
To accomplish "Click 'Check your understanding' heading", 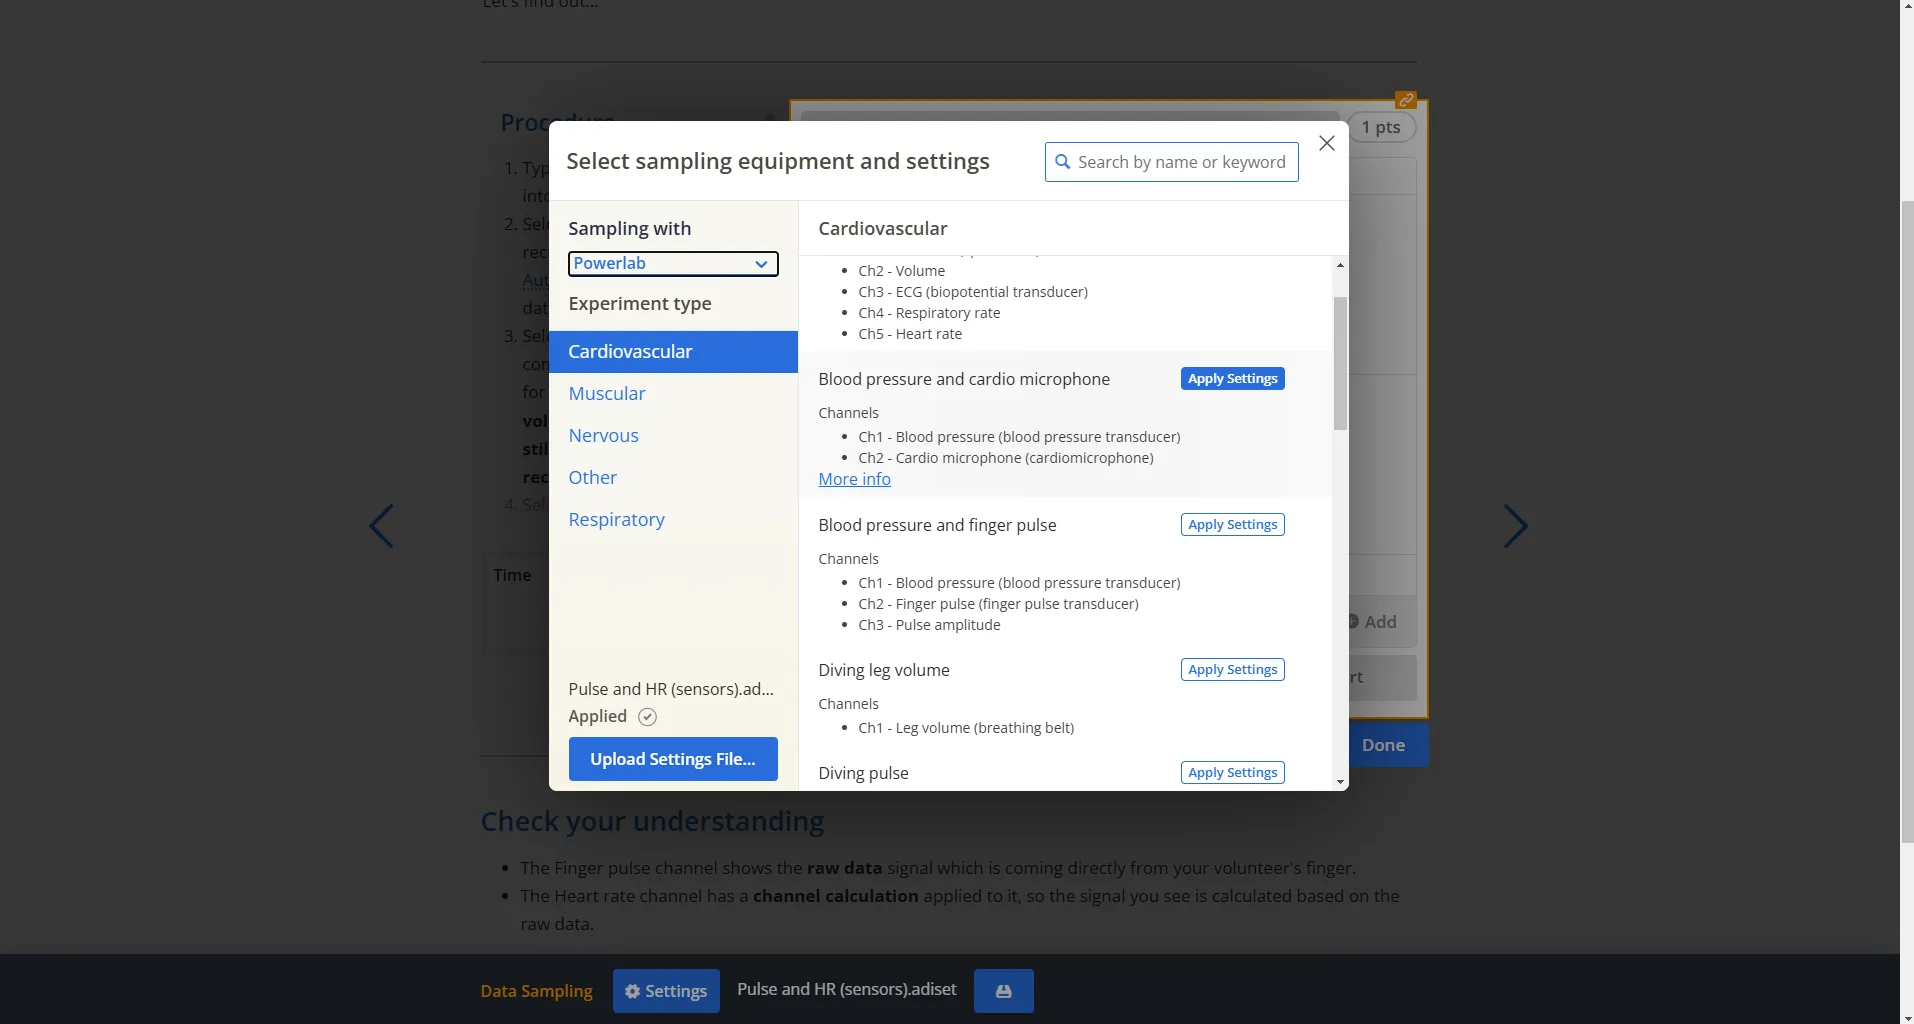I will coord(652,821).
